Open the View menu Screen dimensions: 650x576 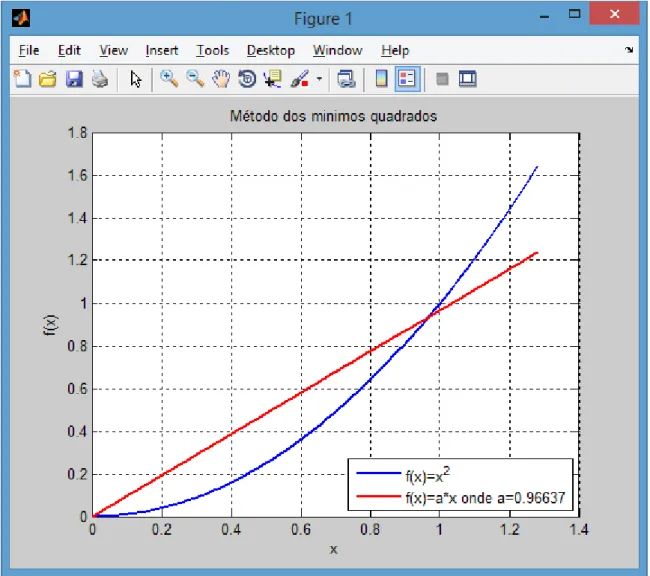(114, 51)
